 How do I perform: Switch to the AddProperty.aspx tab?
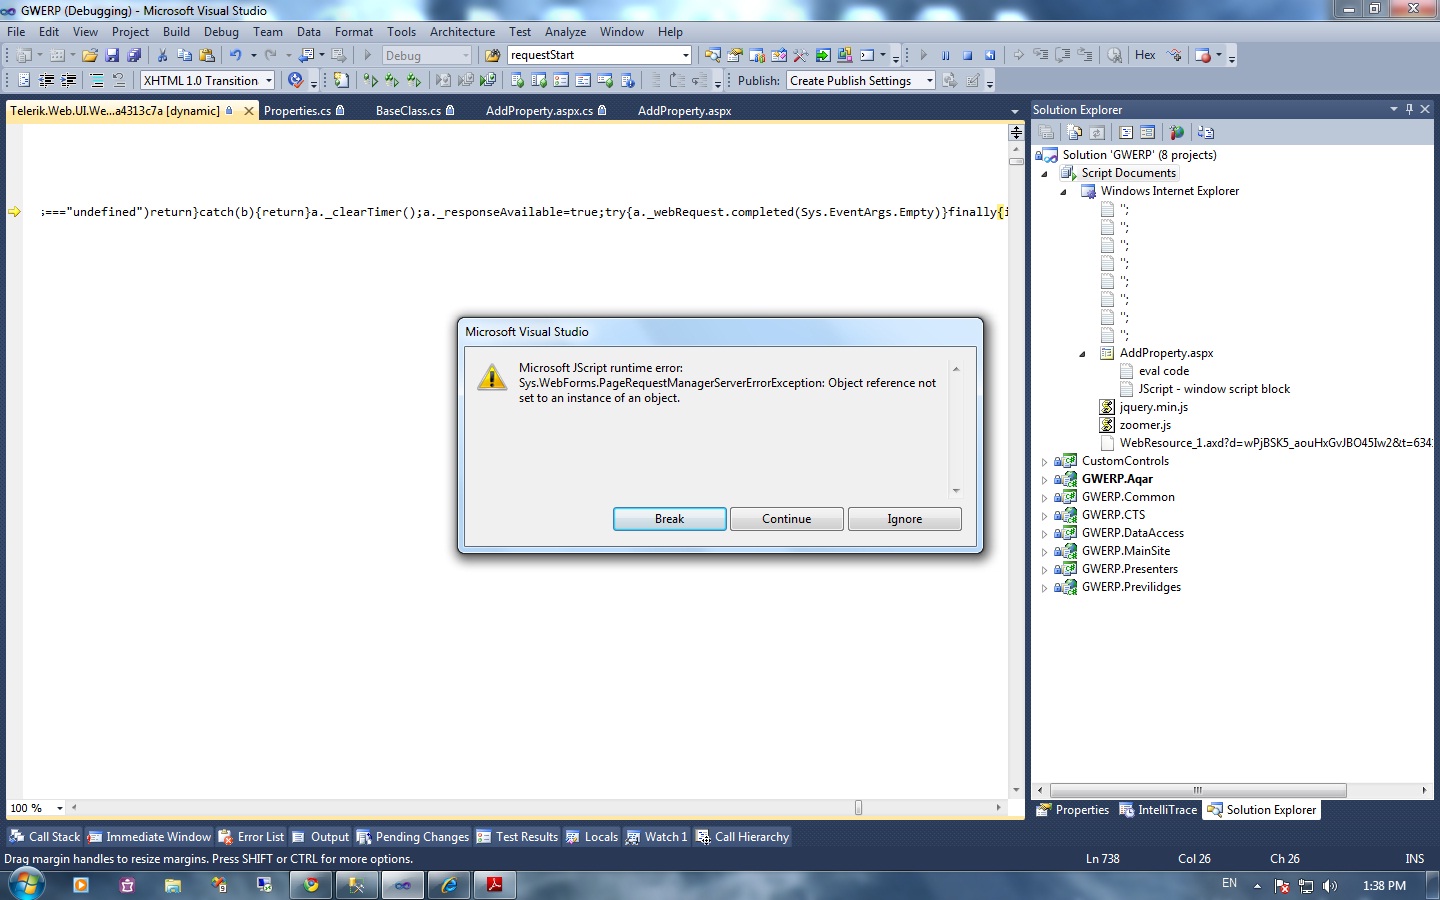[684, 111]
